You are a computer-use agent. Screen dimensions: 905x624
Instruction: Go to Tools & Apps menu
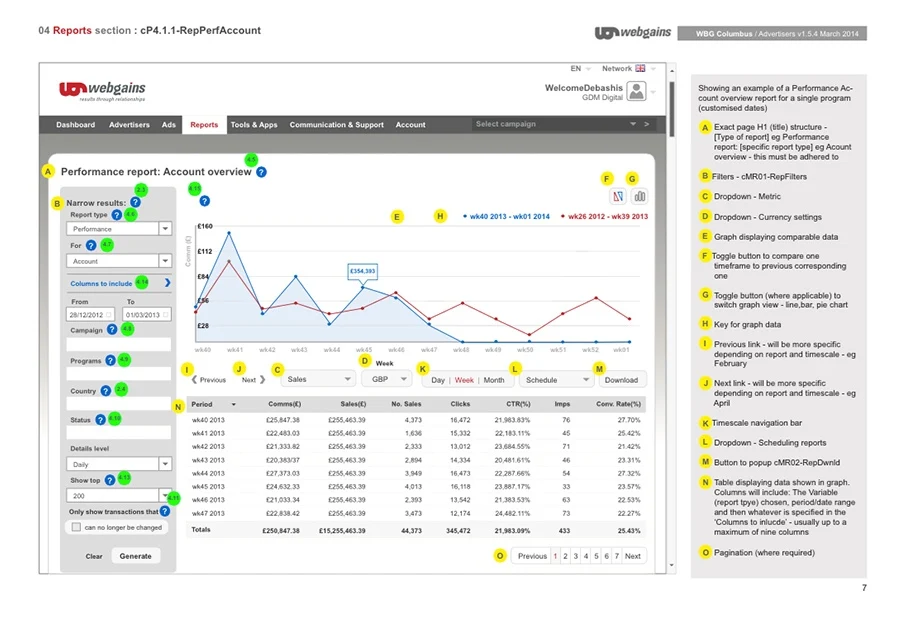coord(254,125)
